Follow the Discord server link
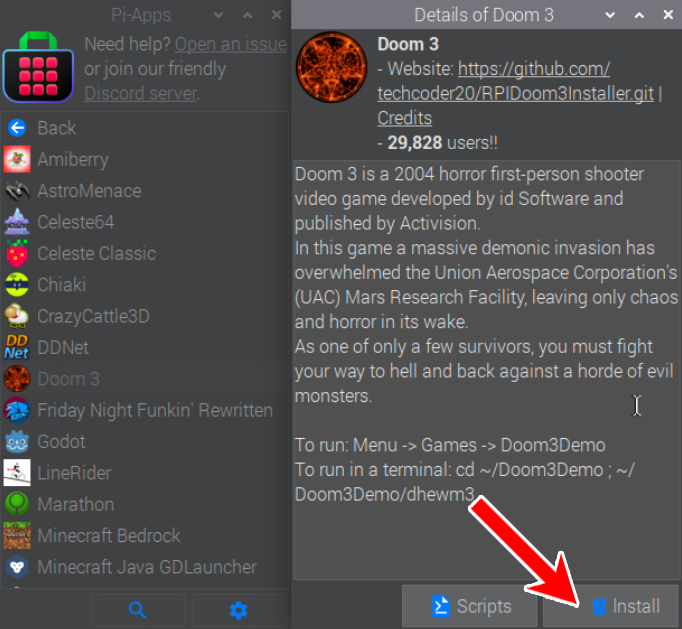Image resolution: width=682 pixels, height=629 pixels. (140, 93)
